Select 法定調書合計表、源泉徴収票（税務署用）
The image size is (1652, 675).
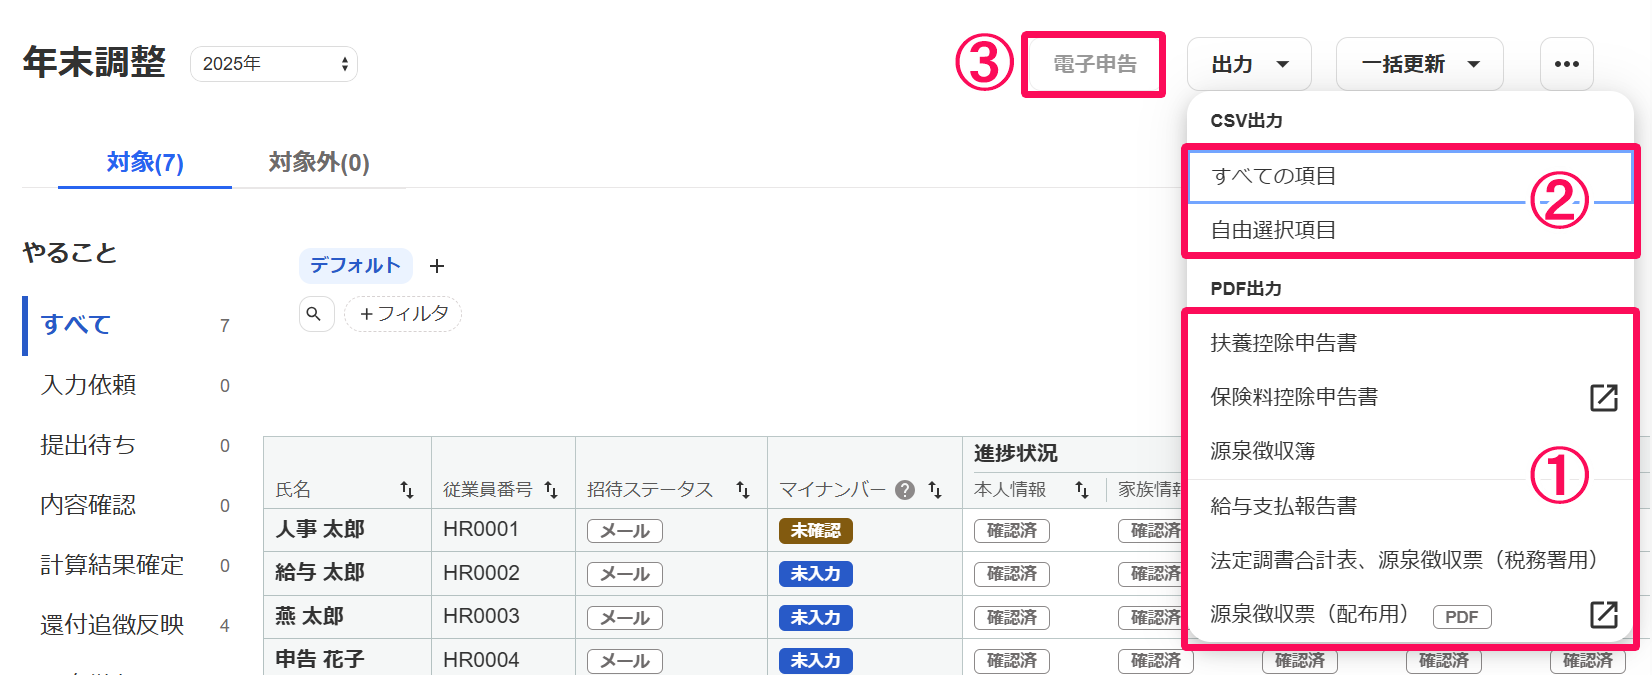tap(1410, 560)
